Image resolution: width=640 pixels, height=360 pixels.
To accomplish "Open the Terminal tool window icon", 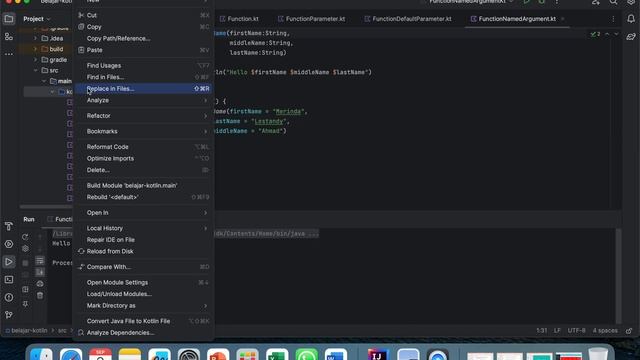I will (x=9, y=280).
